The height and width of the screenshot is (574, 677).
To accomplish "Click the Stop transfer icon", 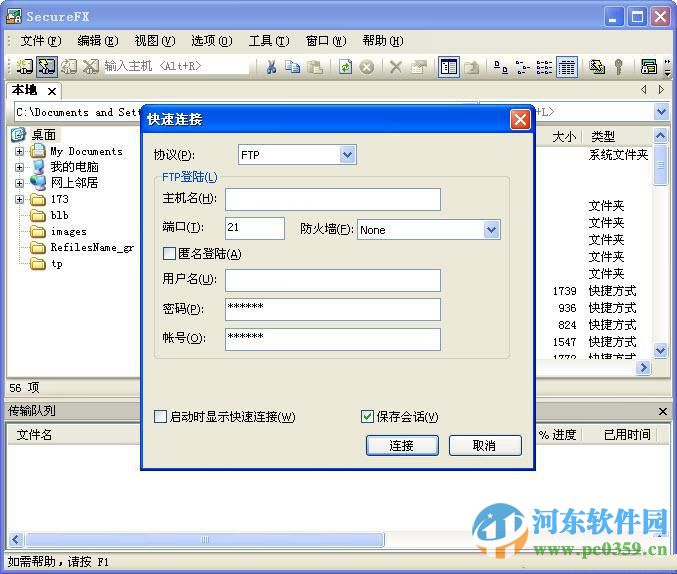I will coord(367,67).
